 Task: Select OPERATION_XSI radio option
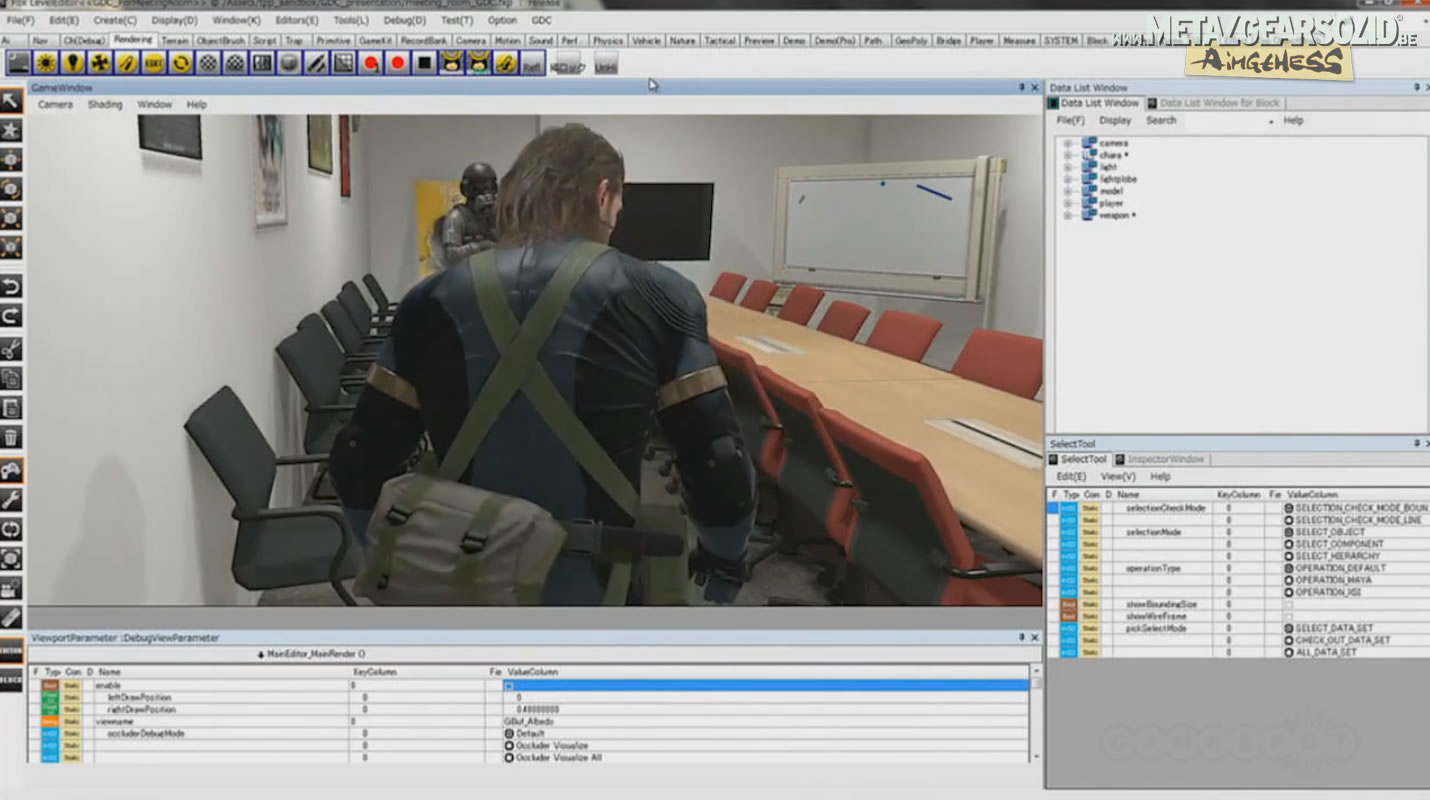(1289, 592)
